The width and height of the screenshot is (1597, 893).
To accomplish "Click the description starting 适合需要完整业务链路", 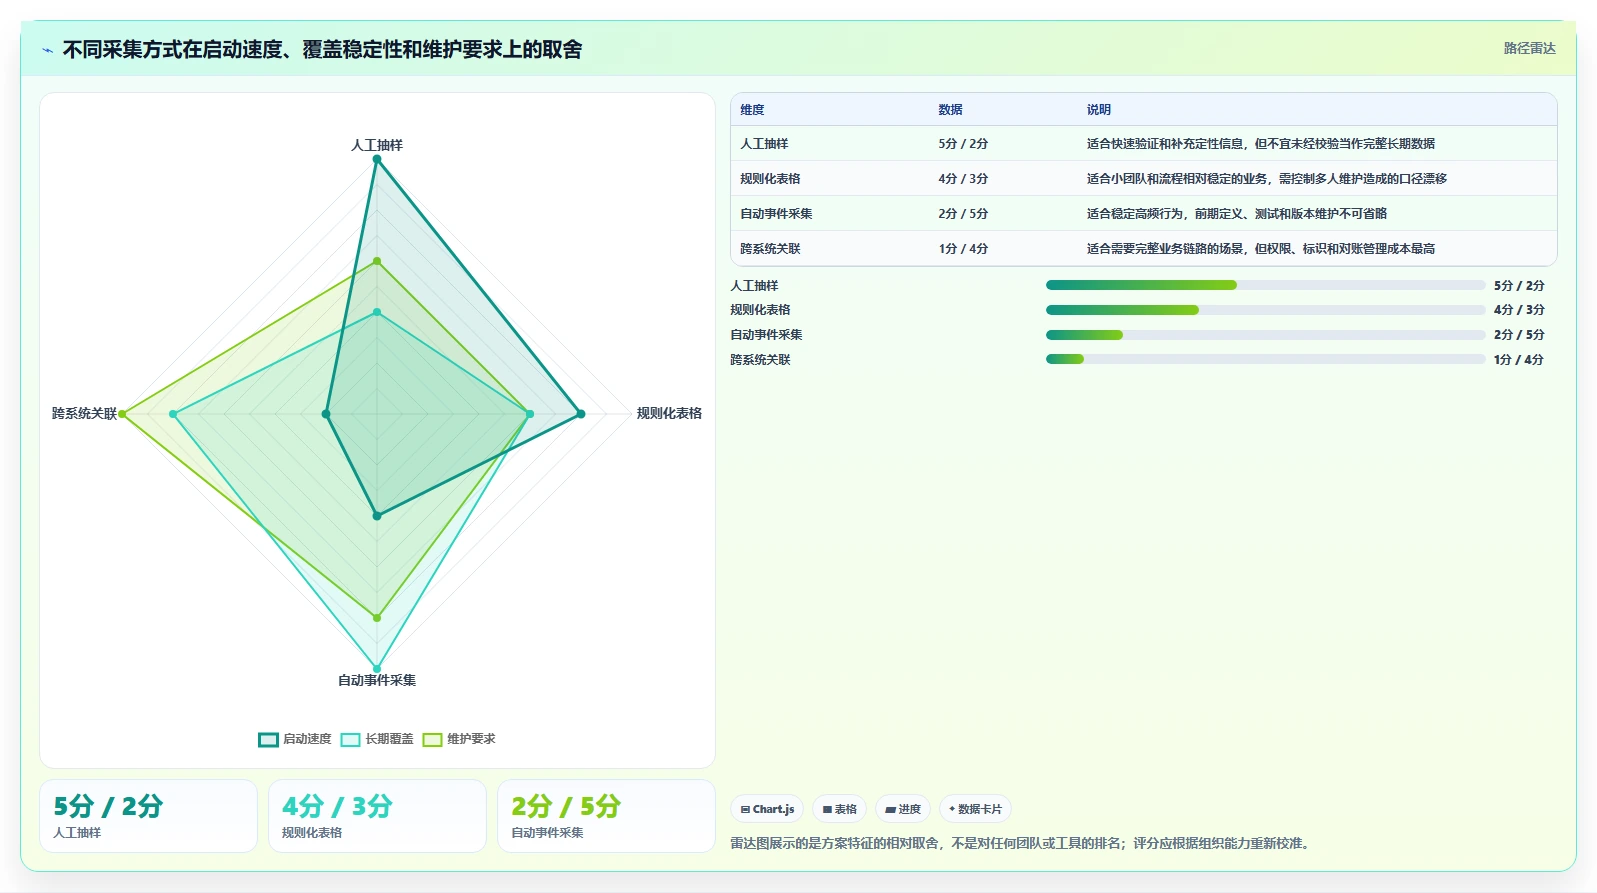I will pos(1260,249).
